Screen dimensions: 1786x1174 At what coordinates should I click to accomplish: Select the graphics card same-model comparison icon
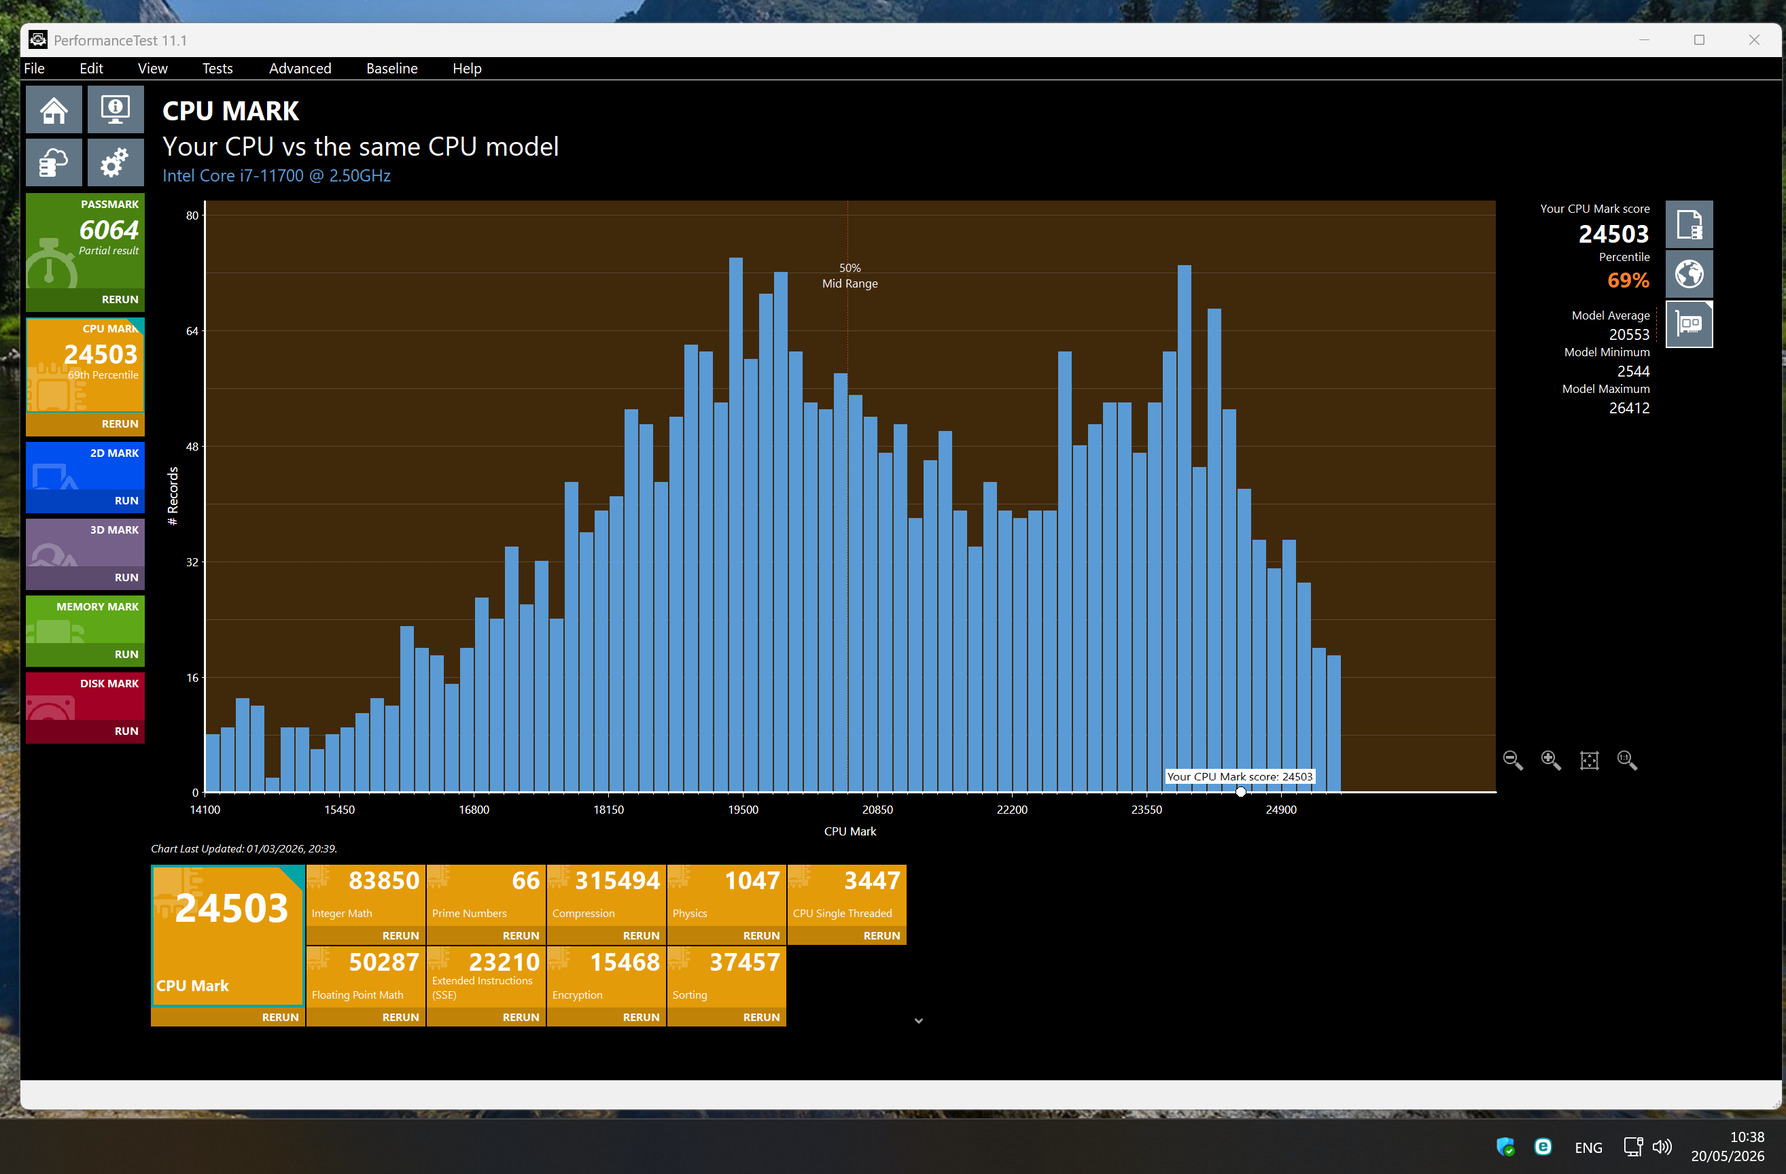[x=1689, y=324]
